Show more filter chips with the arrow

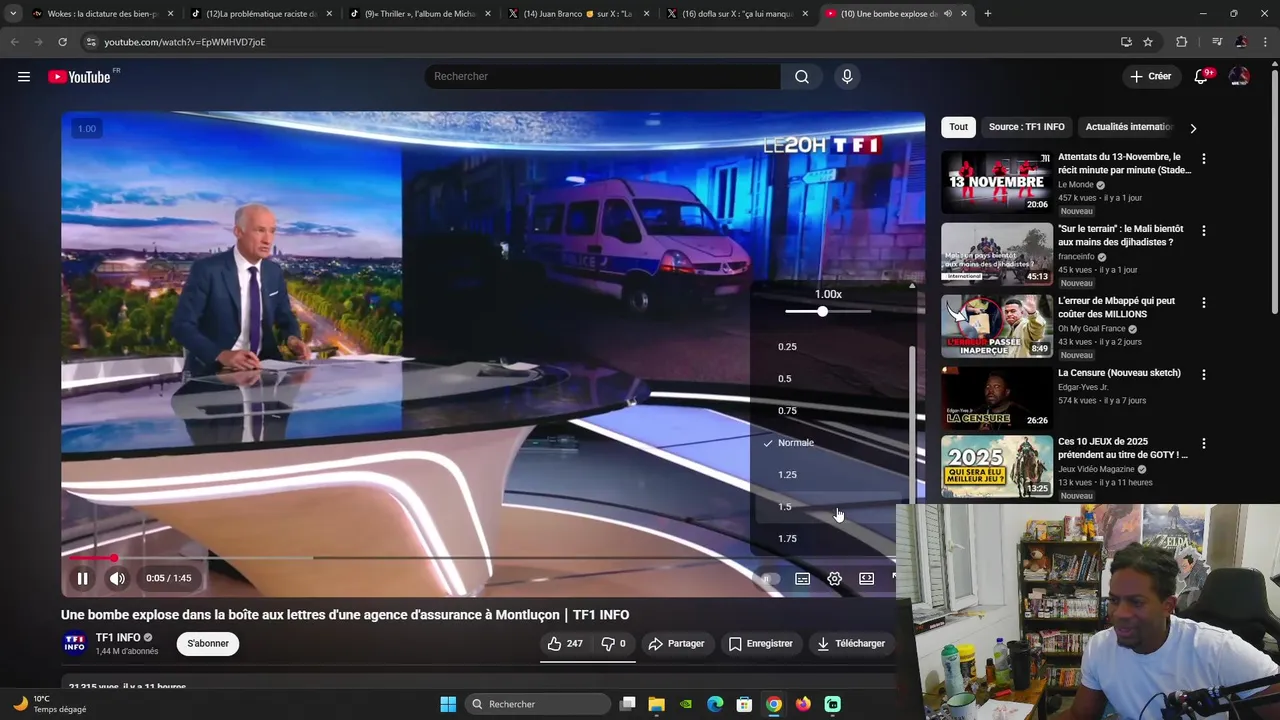click(1193, 128)
